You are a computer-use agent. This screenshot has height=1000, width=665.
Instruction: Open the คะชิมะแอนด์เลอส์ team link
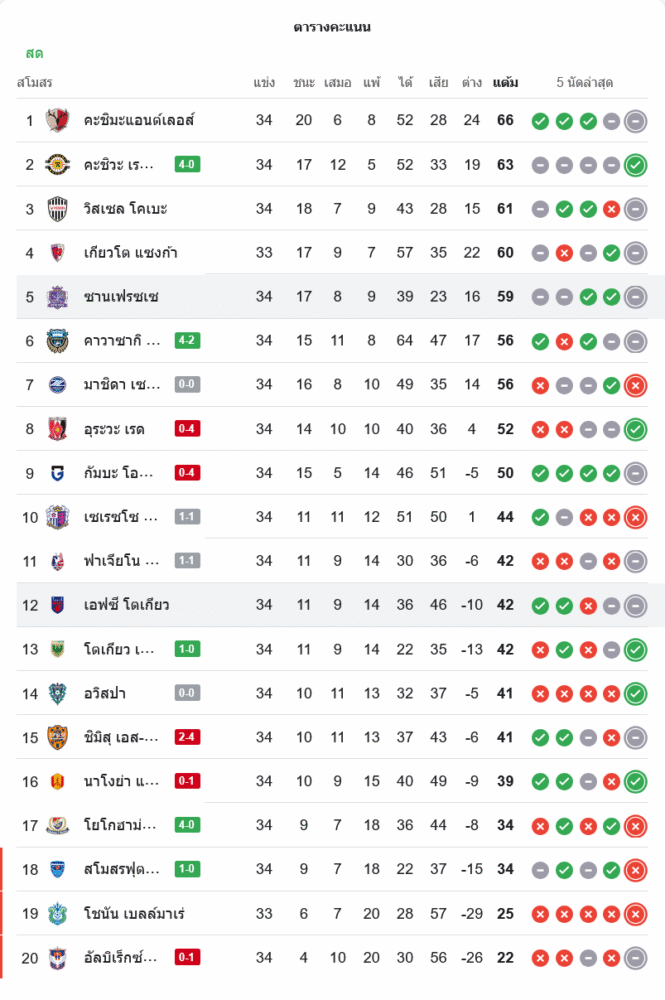coord(139,121)
